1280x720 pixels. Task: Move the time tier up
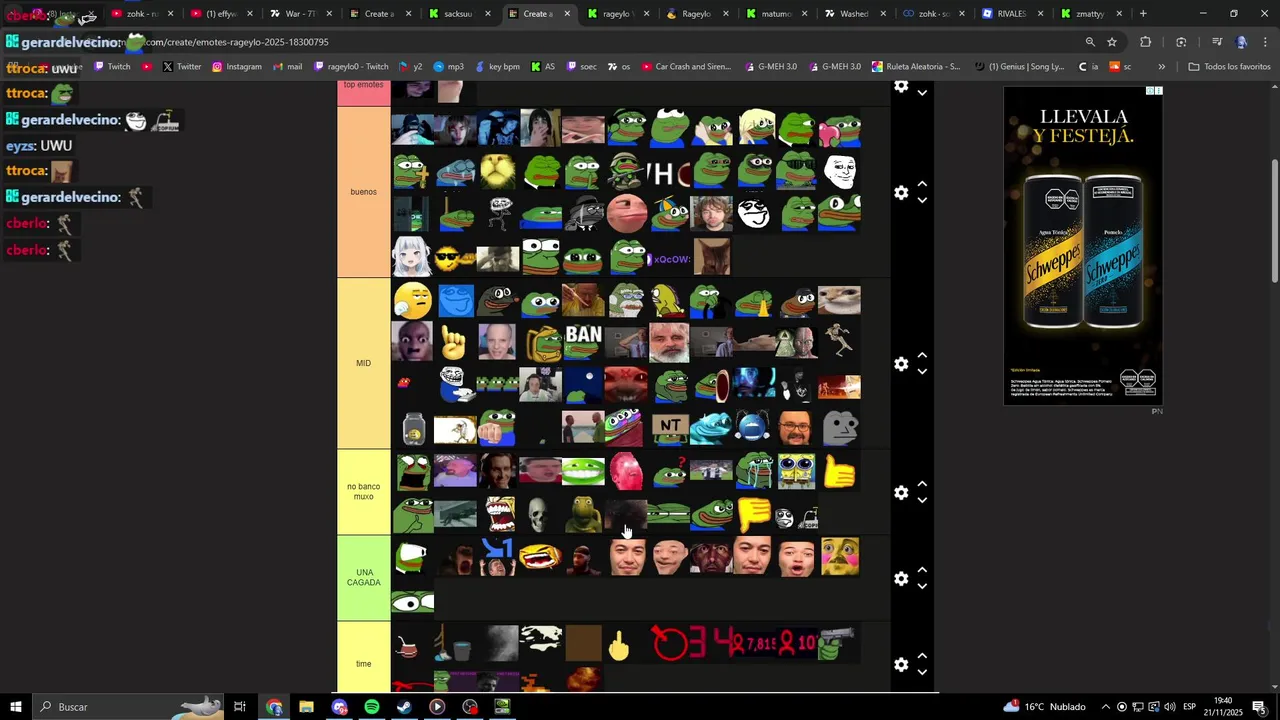(x=922, y=657)
